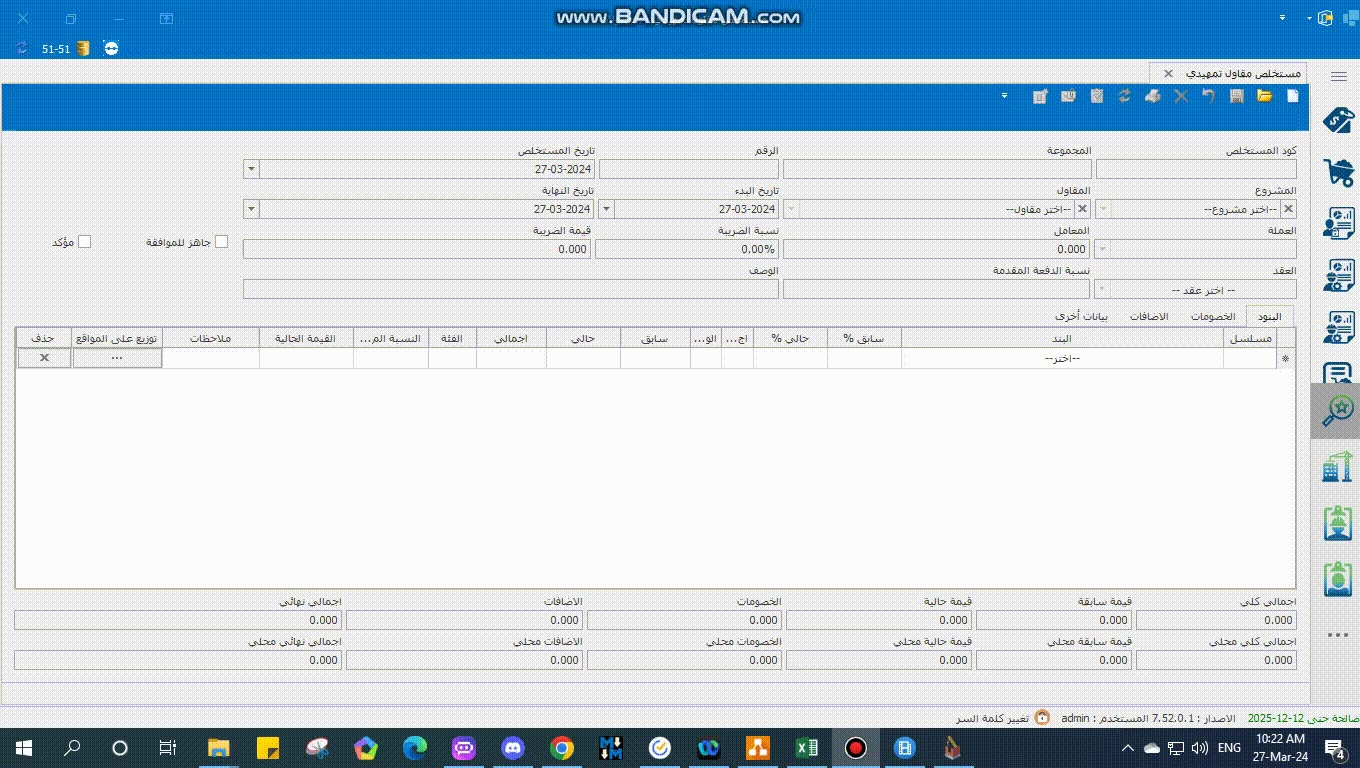Open the wheelbarrow module in sidebar
Image resolution: width=1360 pixels, height=768 pixels.
click(1337, 172)
